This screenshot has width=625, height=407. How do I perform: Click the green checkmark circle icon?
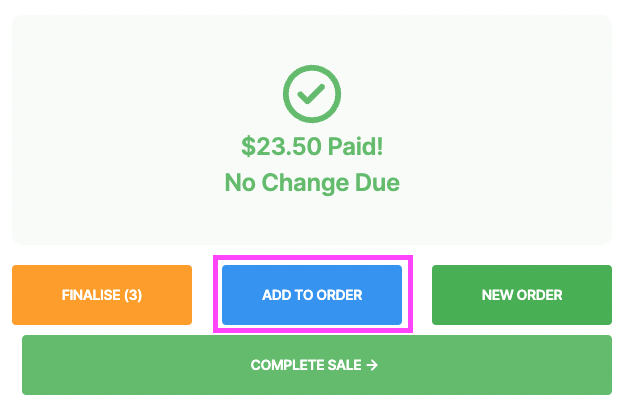pos(312,94)
